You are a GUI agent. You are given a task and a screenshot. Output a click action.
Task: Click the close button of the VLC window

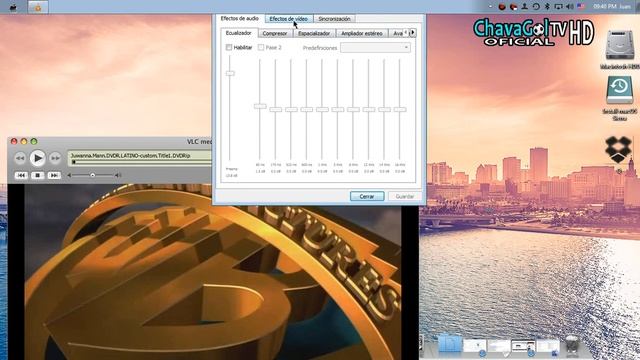click(14, 141)
